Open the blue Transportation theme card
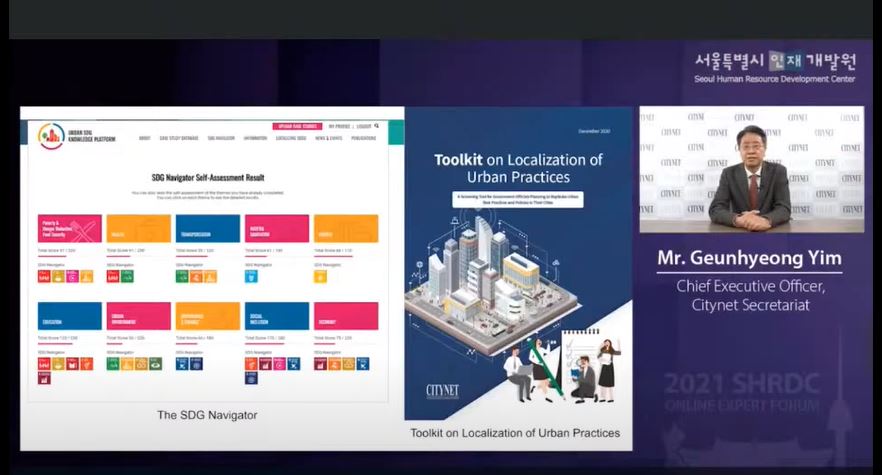 click(x=208, y=228)
